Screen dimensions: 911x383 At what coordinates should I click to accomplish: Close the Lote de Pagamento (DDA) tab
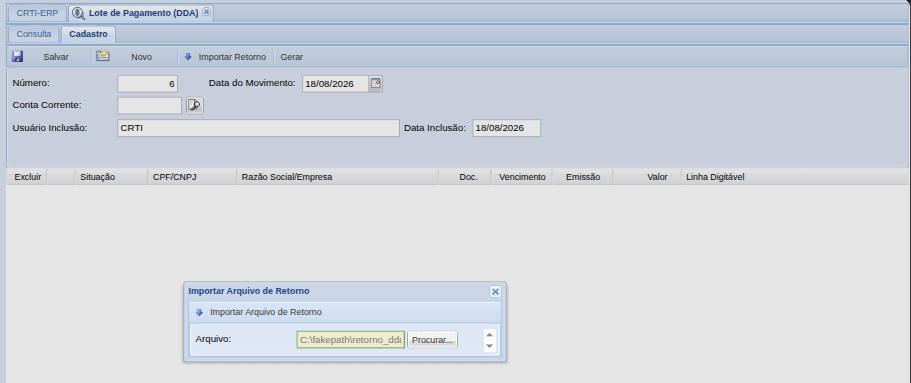[x=206, y=12]
